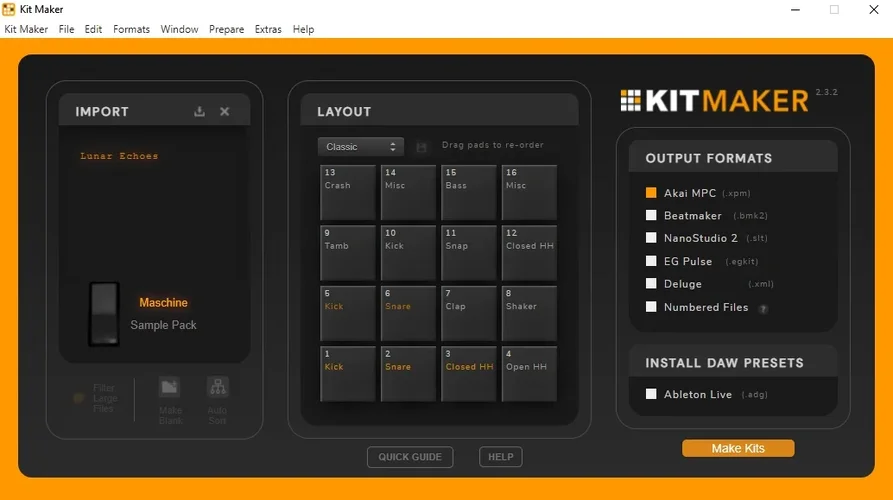Open the Classic layout dropdown
This screenshot has width=893, height=500.
[x=361, y=147]
